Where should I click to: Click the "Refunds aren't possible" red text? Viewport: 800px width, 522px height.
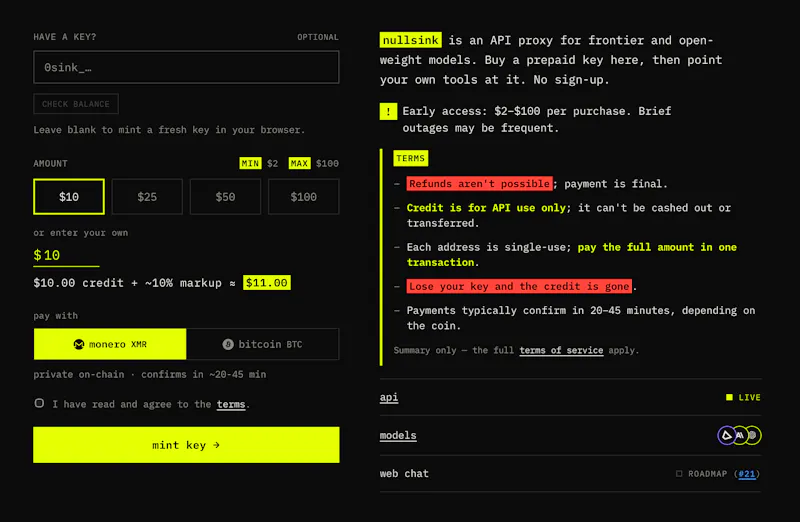coord(480,184)
